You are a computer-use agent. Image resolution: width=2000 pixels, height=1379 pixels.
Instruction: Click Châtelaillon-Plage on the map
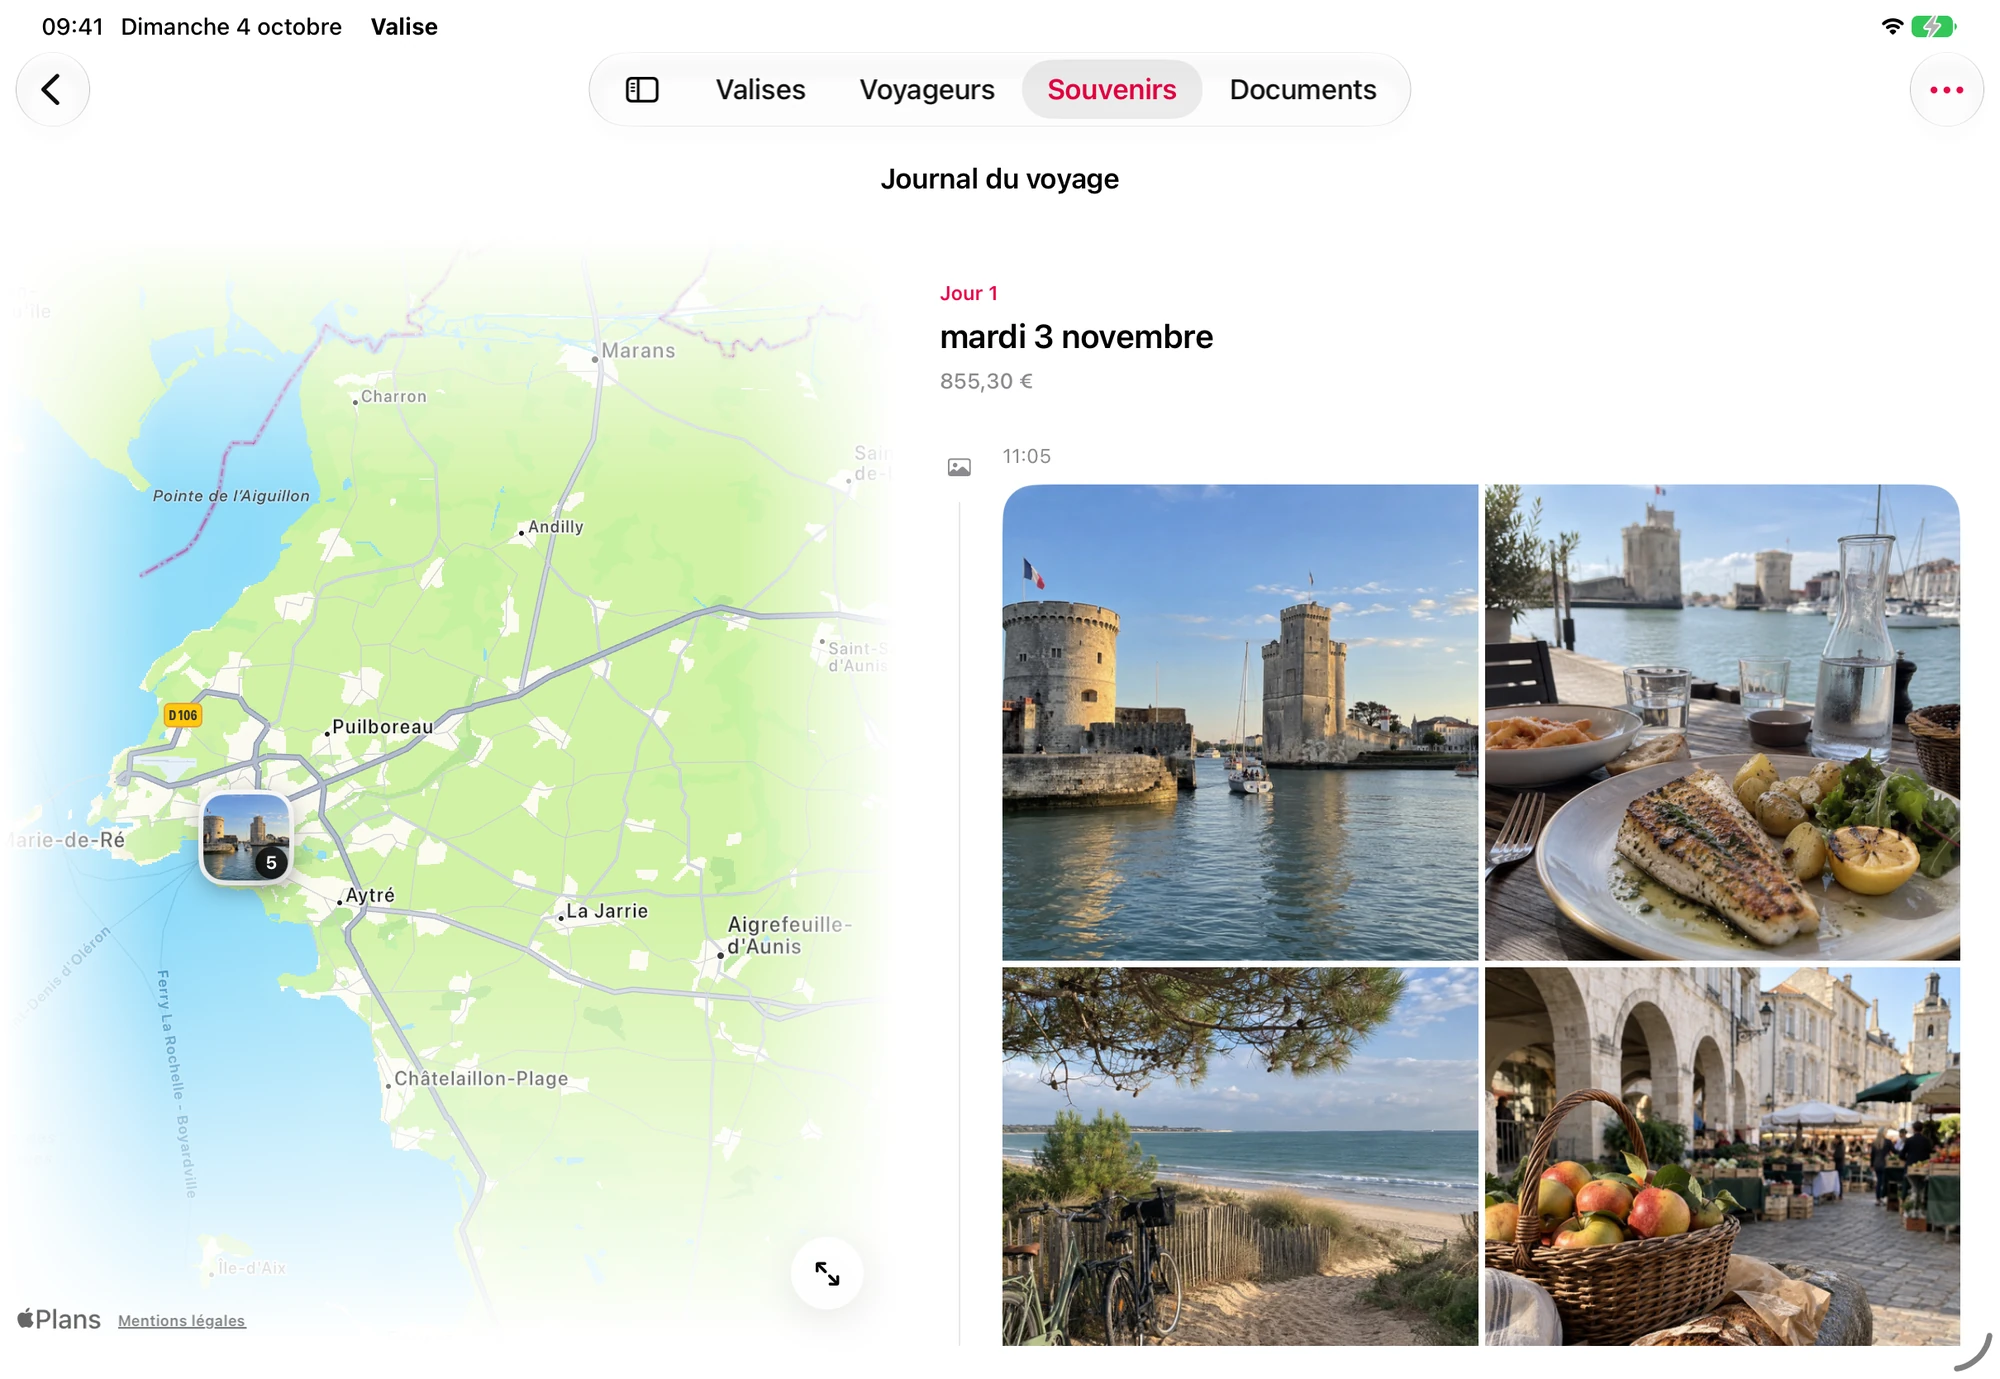tap(481, 1079)
